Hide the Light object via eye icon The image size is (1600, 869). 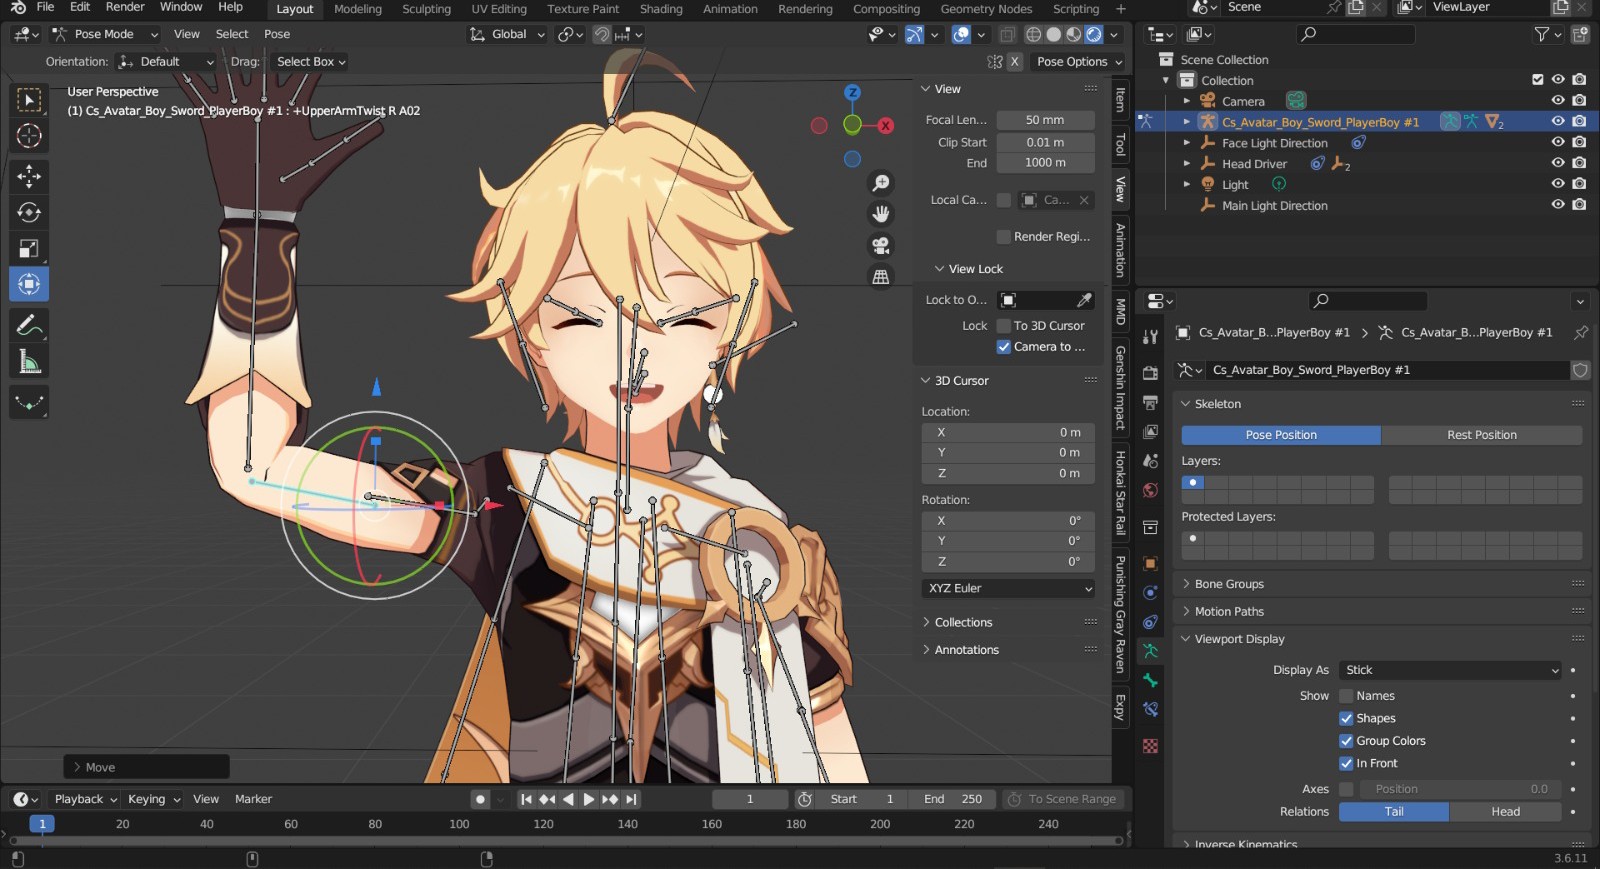click(x=1558, y=184)
